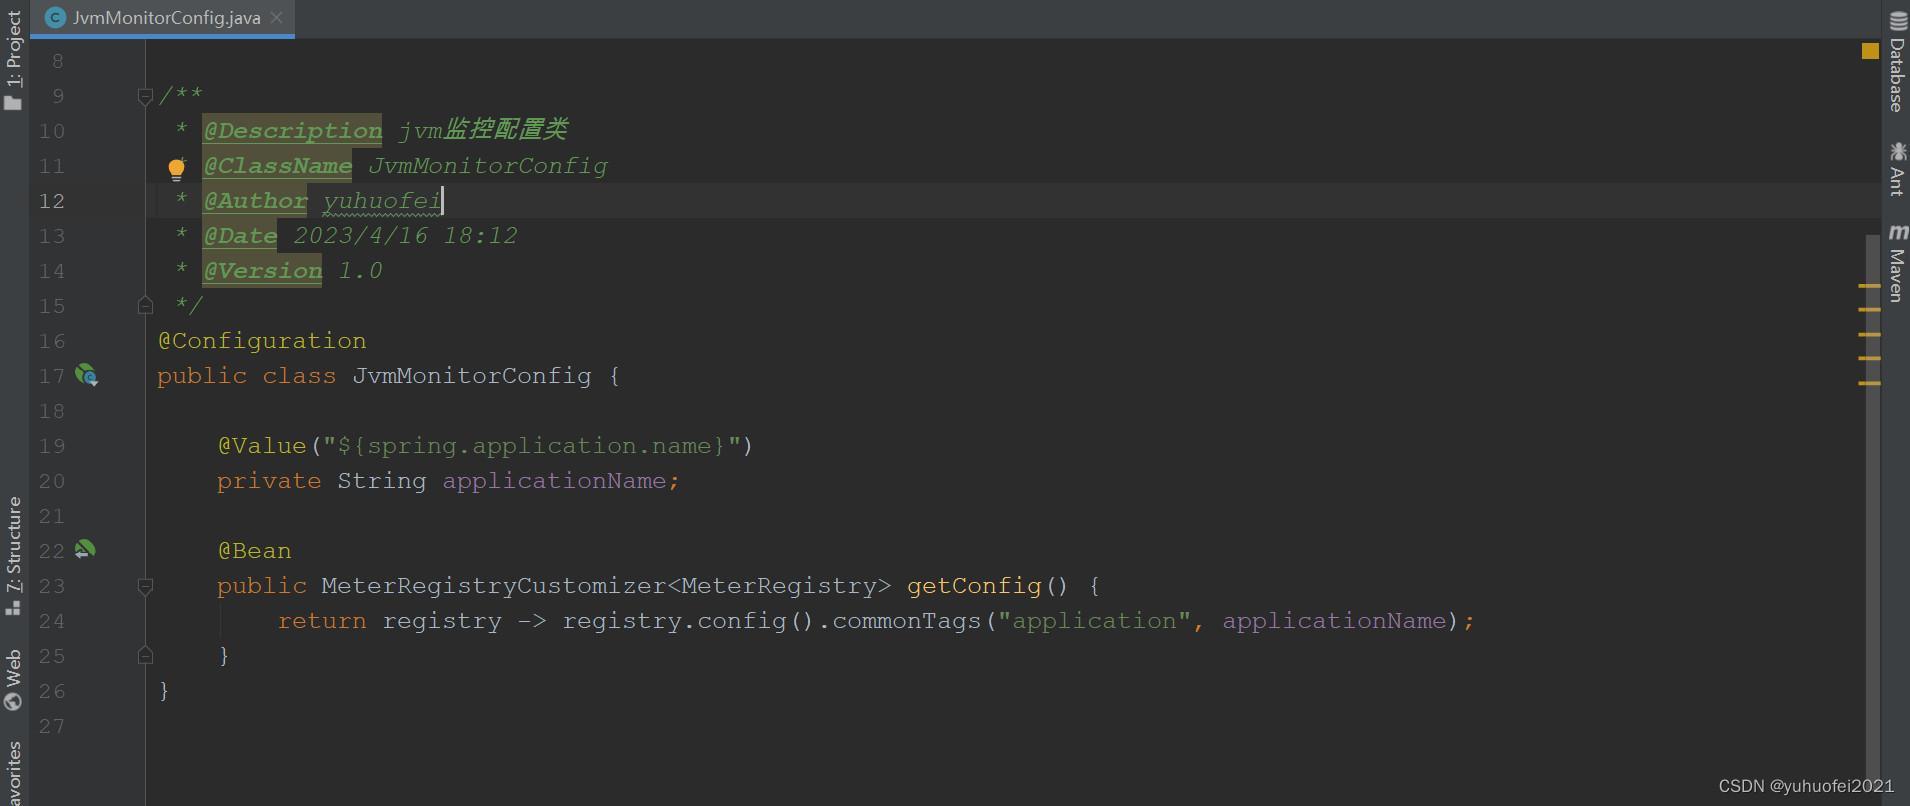The width and height of the screenshot is (1910, 806).
Task: Click the @Date tag text
Action: (240, 236)
